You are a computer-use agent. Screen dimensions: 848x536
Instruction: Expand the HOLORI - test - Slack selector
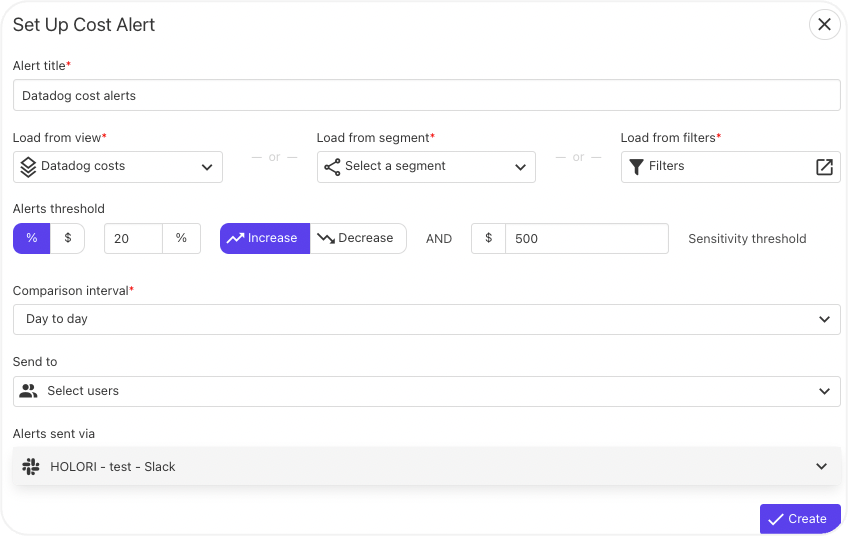pos(427,466)
